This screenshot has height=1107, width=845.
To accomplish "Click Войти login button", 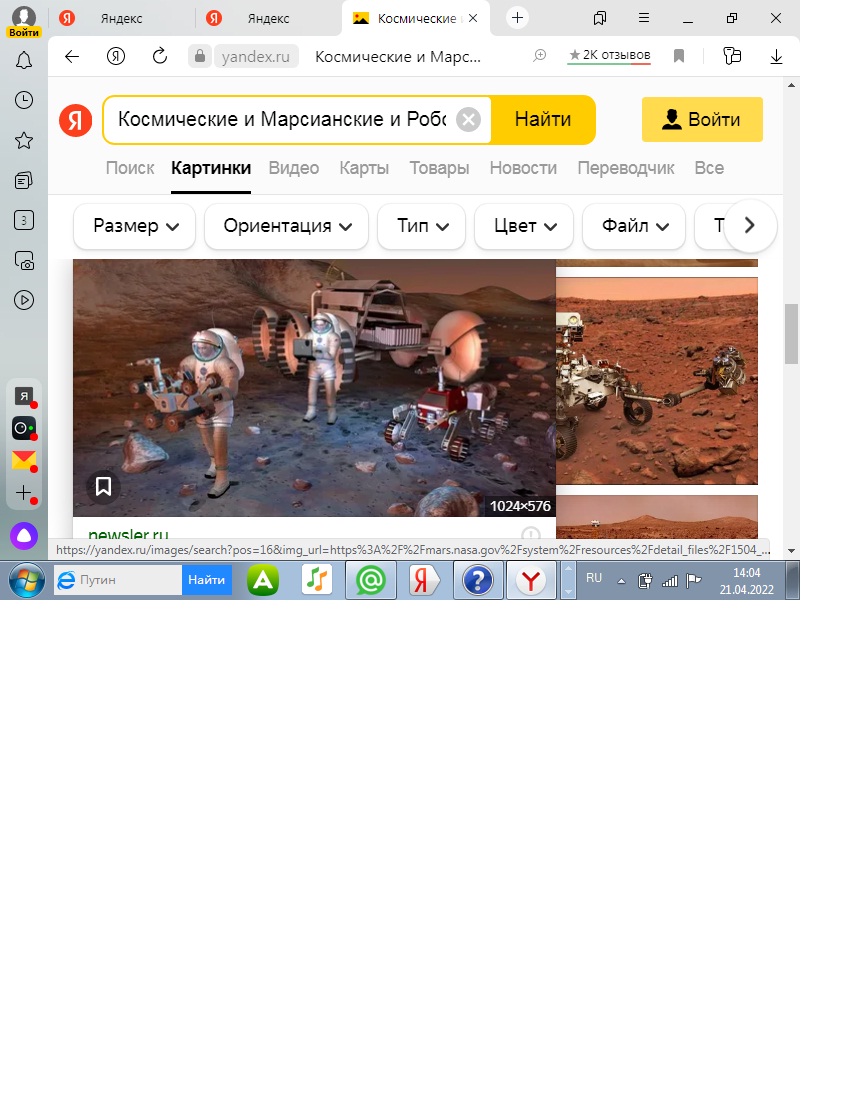I will [x=702, y=119].
